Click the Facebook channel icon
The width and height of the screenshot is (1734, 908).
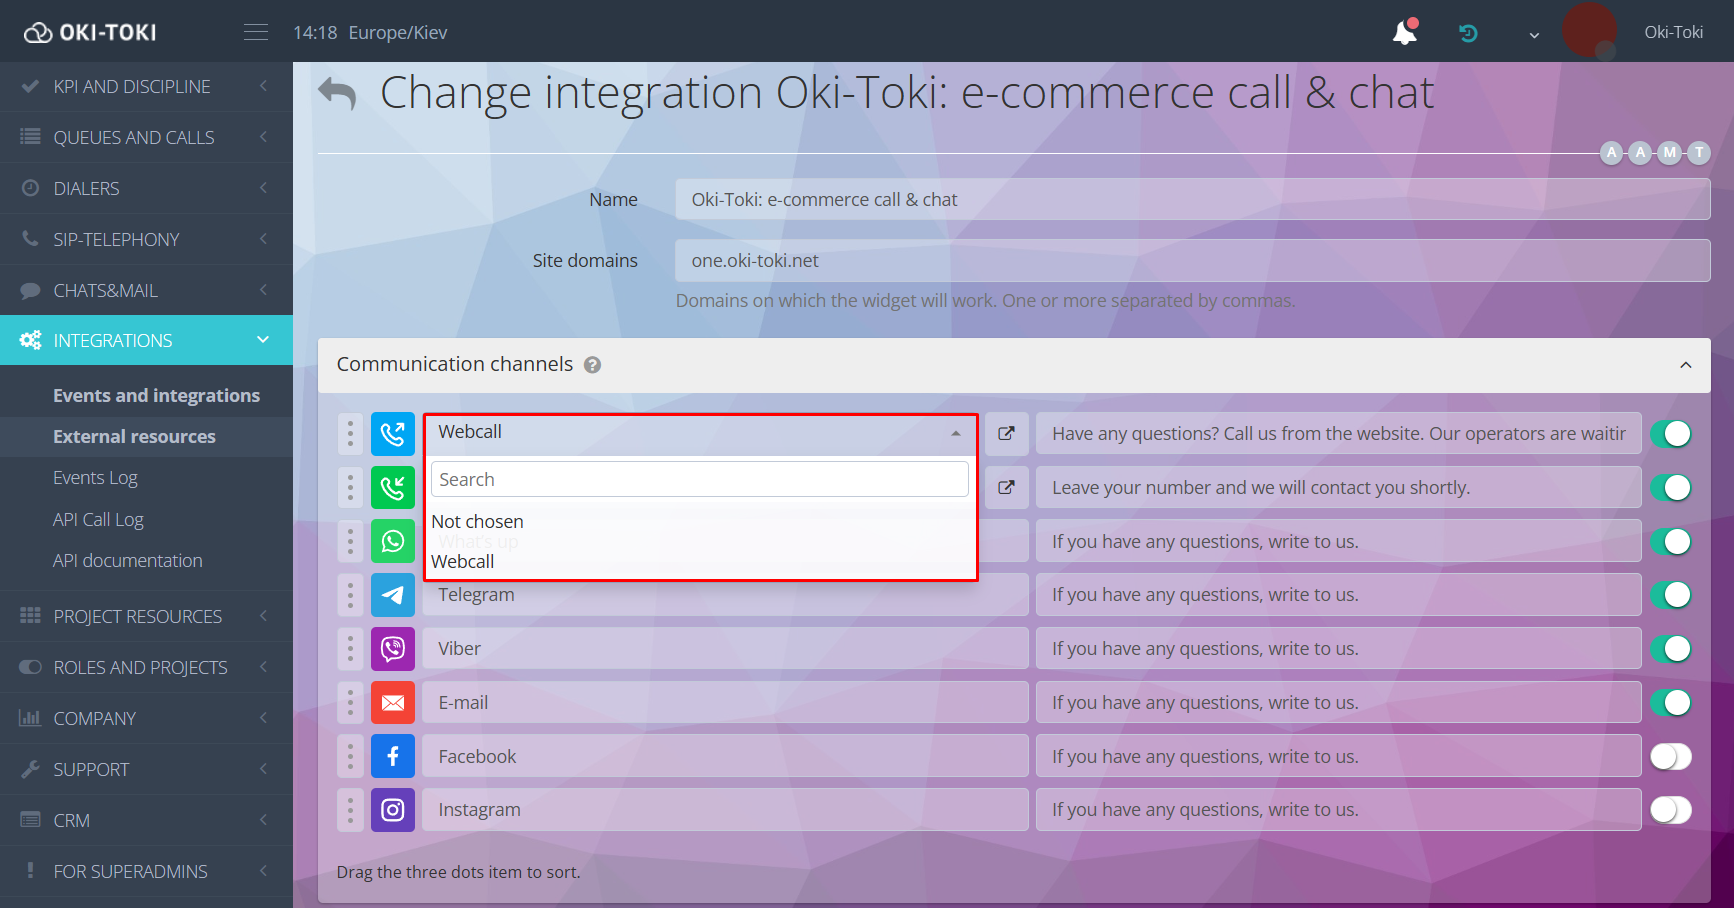coord(393,756)
